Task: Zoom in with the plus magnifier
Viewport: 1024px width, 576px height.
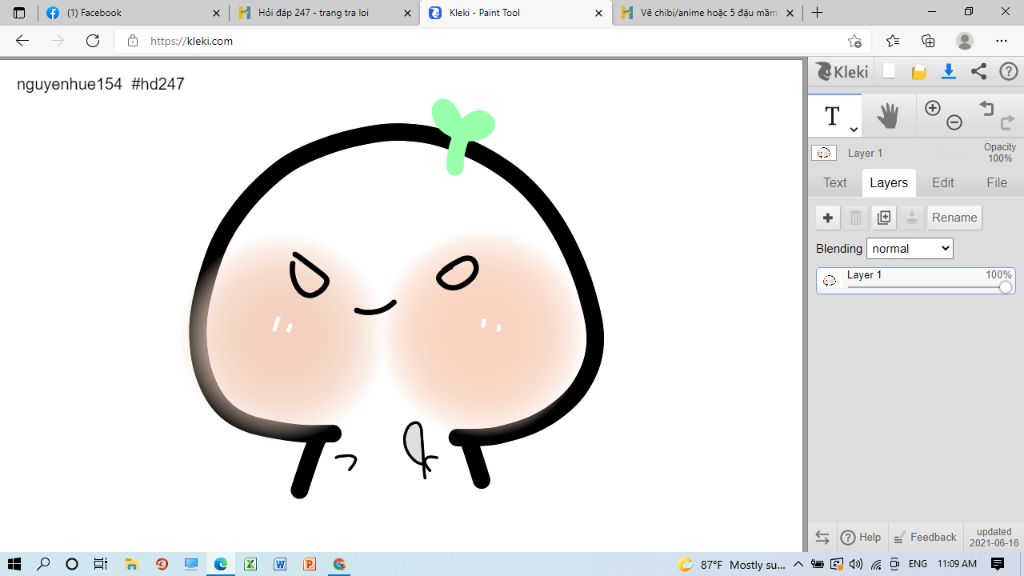Action: (x=933, y=108)
